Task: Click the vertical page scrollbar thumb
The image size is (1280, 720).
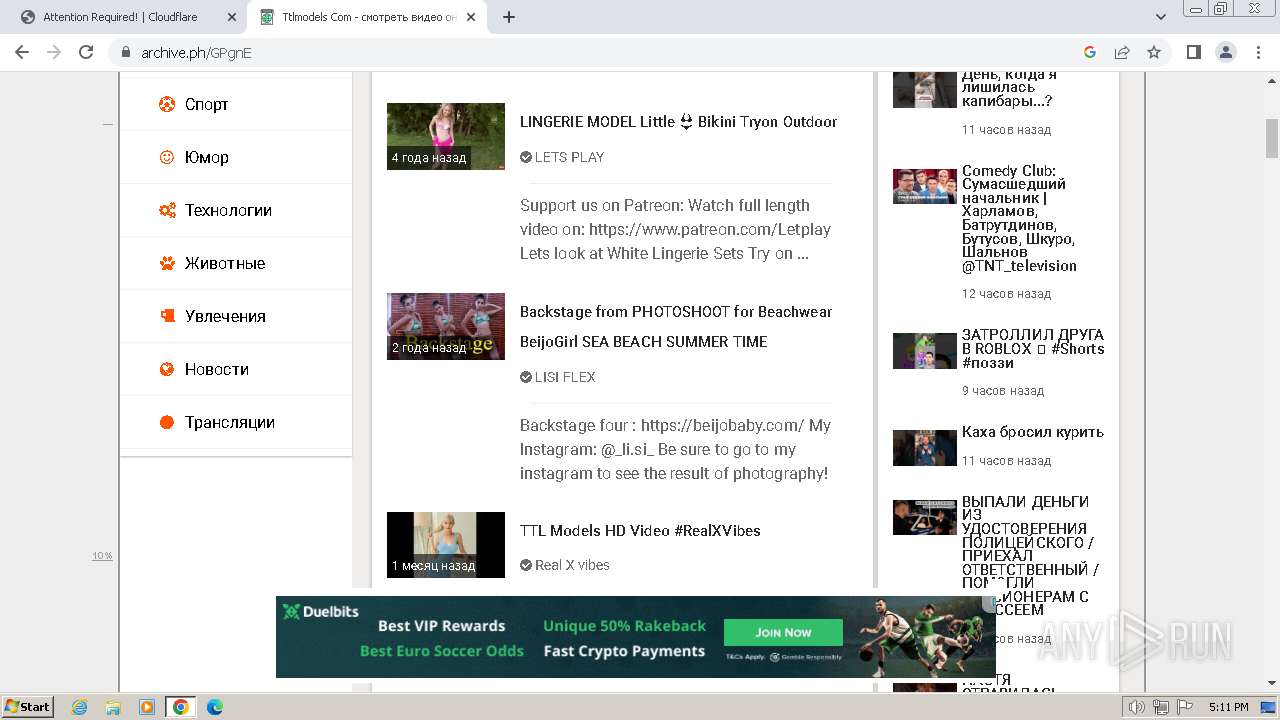Action: click(1272, 137)
